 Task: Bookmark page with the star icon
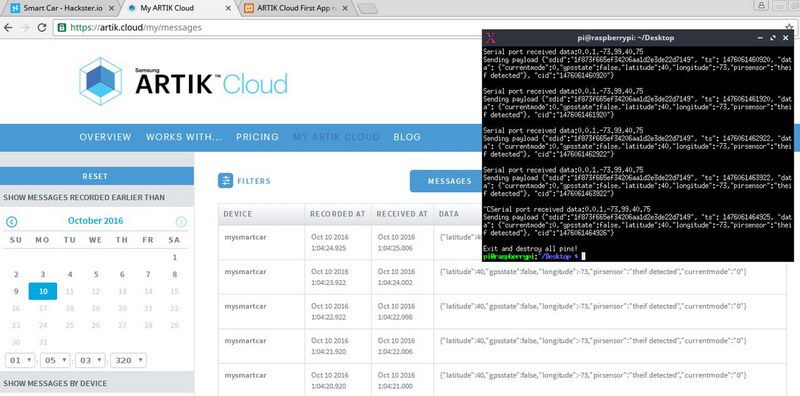[x=789, y=27]
